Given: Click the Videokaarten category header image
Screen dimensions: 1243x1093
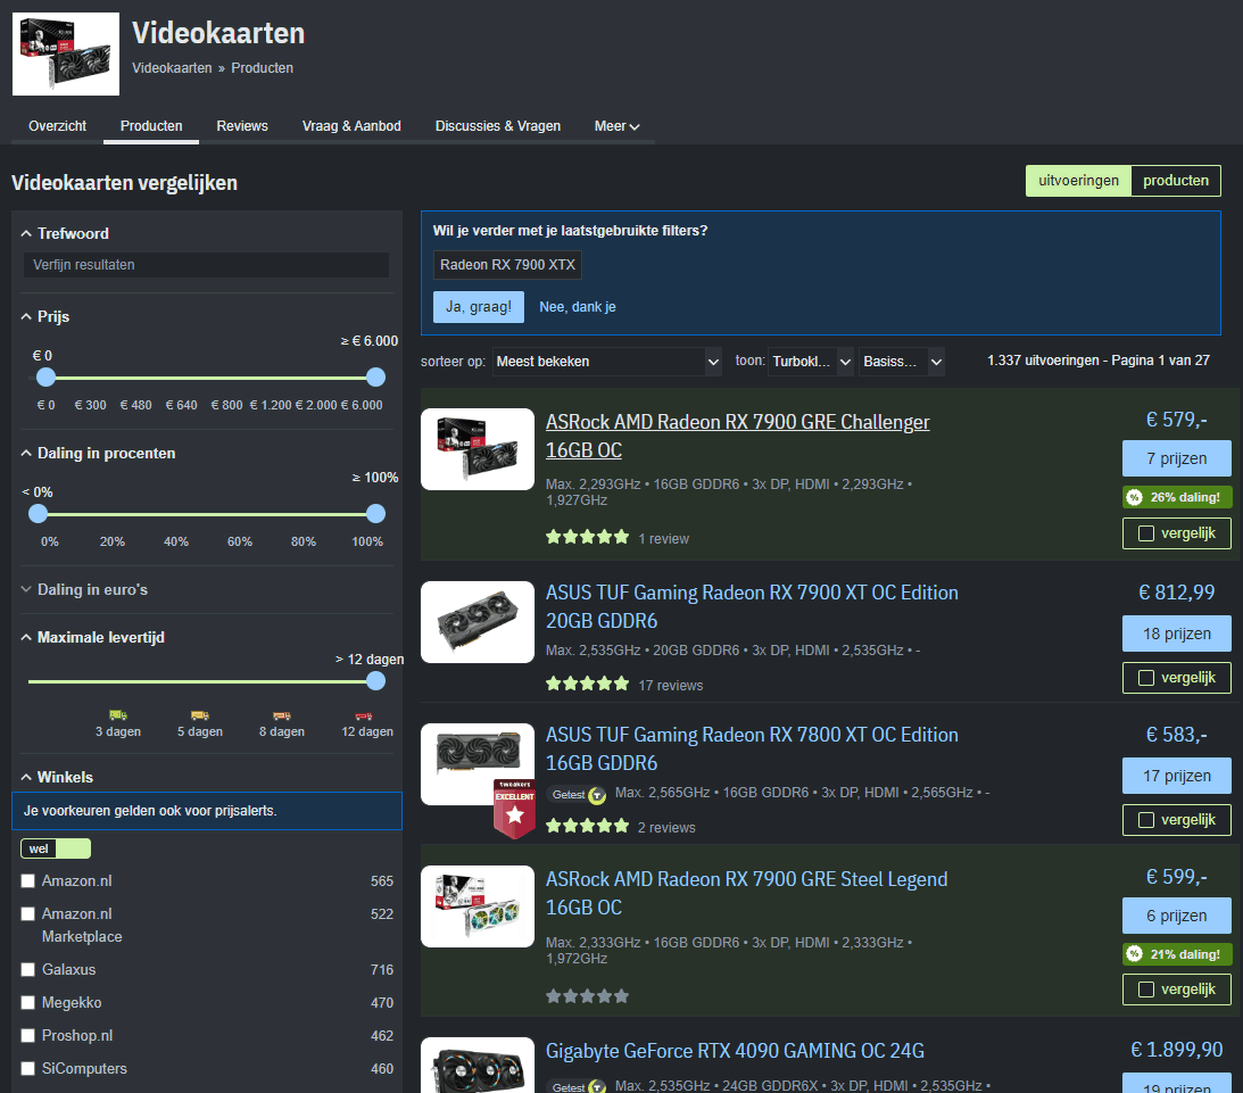Looking at the screenshot, I should click(x=66, y=54).
